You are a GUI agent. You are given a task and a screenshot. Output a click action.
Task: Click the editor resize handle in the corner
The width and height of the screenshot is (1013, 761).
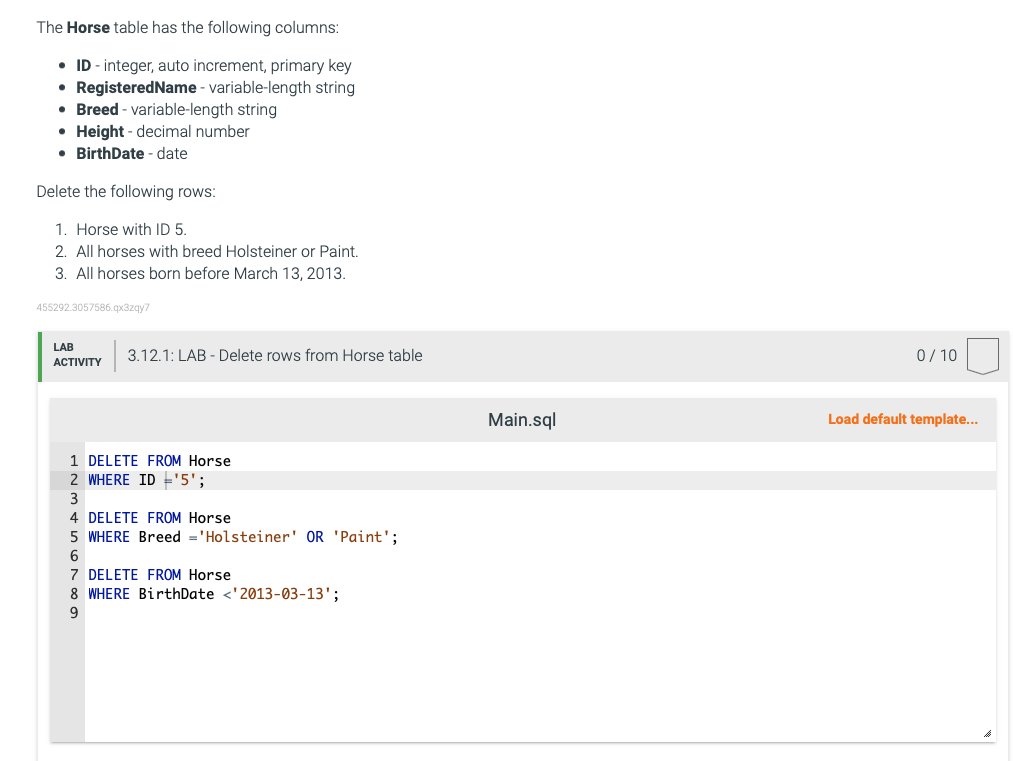tap(987, 733)
